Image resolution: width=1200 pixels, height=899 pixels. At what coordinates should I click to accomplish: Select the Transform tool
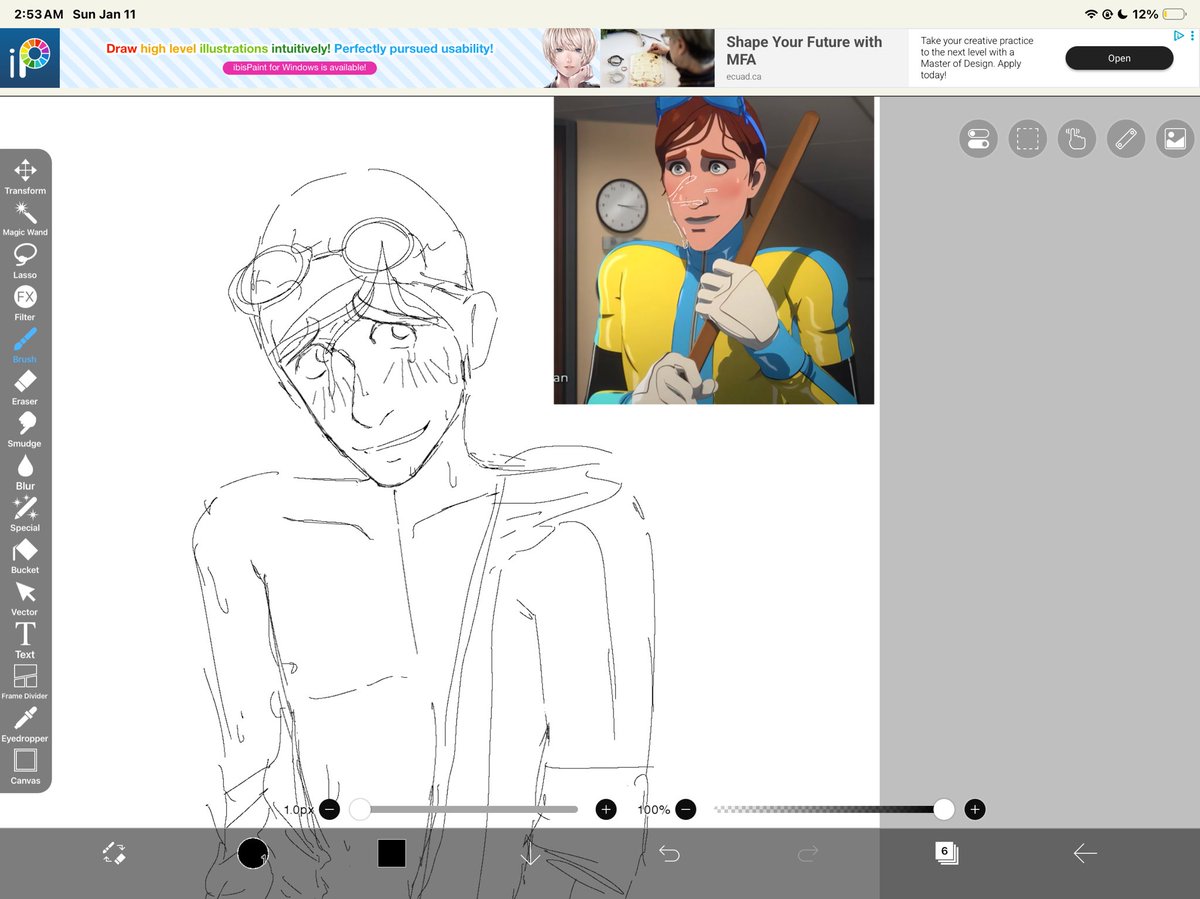pyautogui.click(x=25, y=176)
